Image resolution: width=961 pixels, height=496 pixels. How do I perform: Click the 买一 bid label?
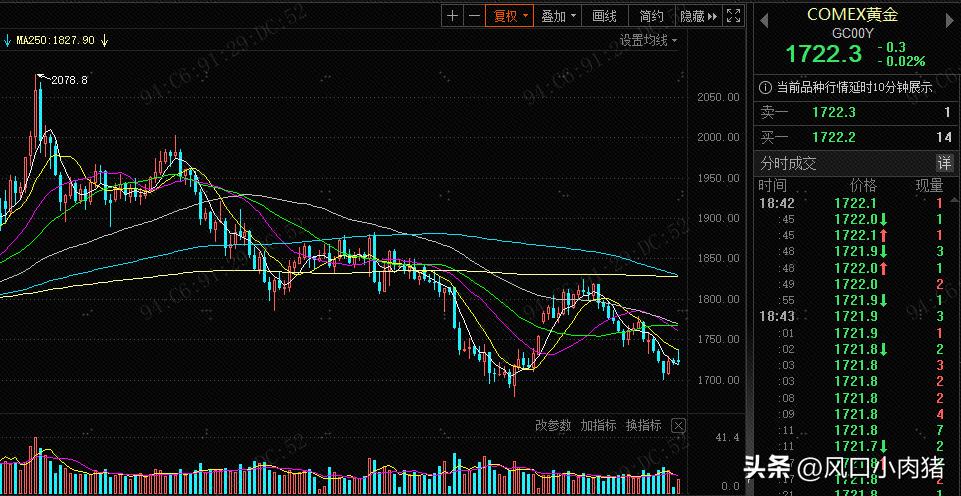(774, 138)
